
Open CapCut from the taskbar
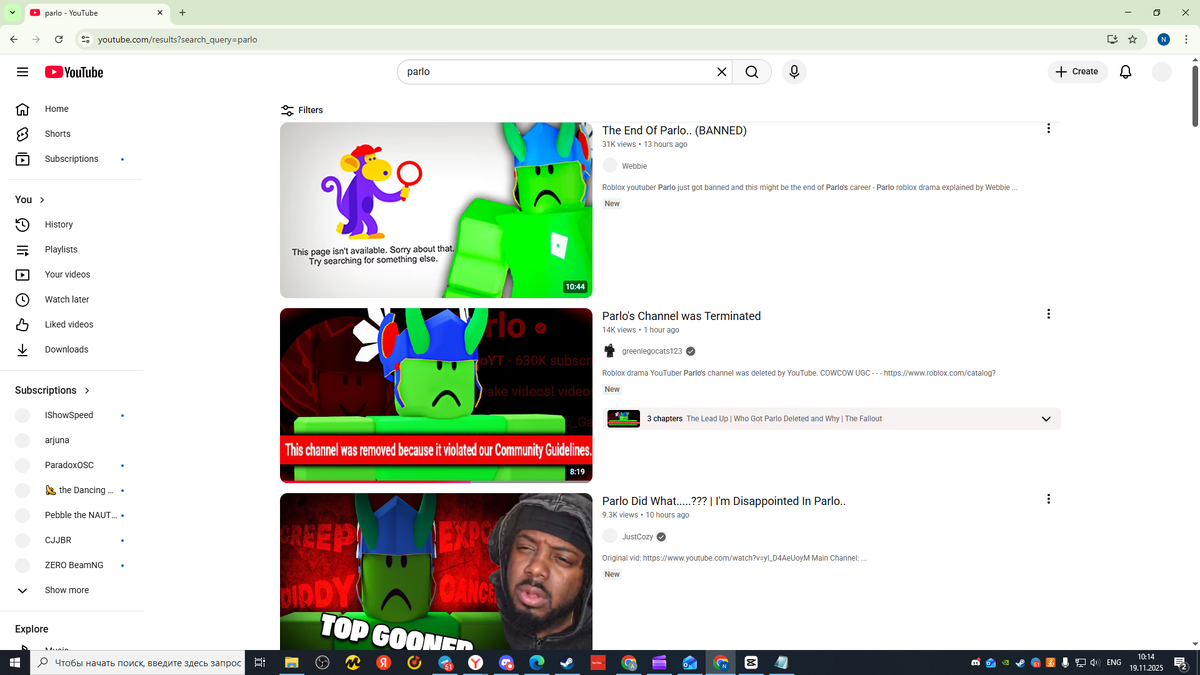tap(751, 662)
